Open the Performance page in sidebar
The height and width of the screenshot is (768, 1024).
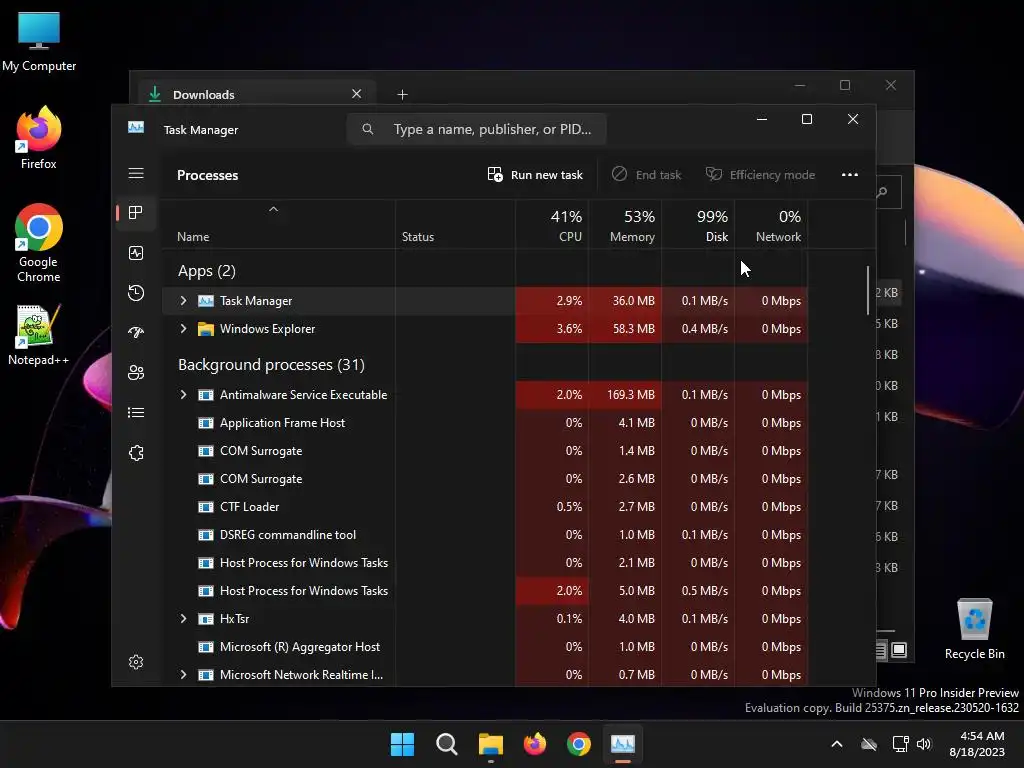pyautogui.click(x=136, y=253)
